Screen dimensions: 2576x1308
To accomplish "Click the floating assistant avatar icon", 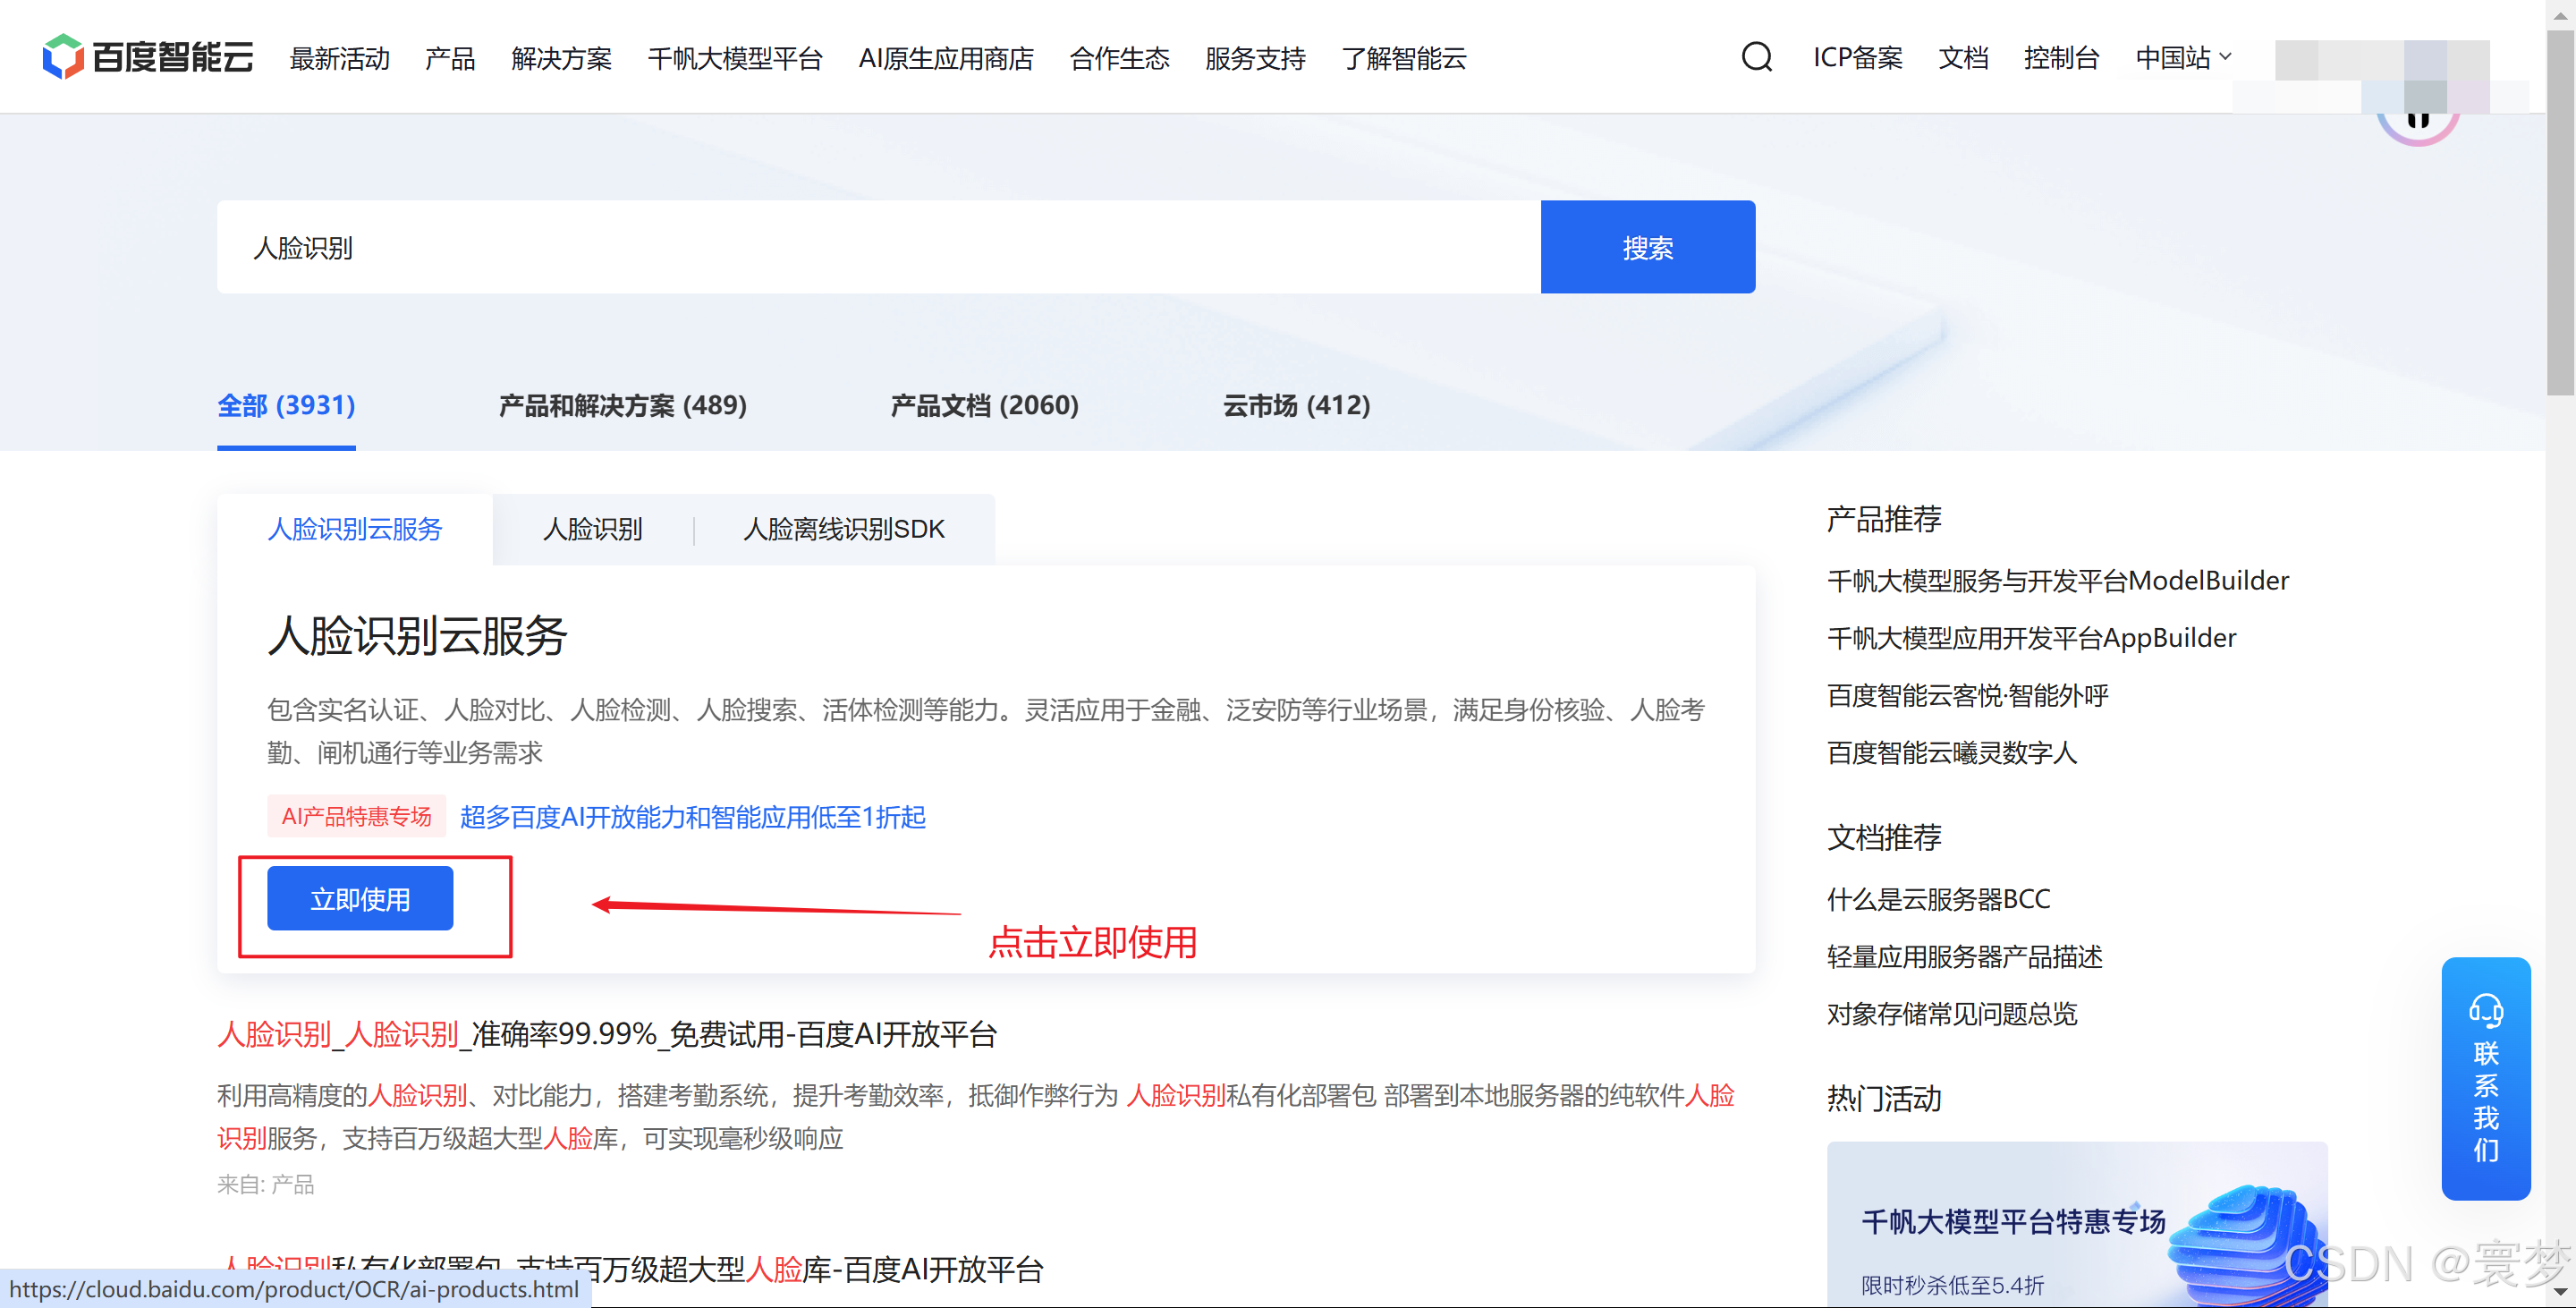I will [x=2417, y=124].
